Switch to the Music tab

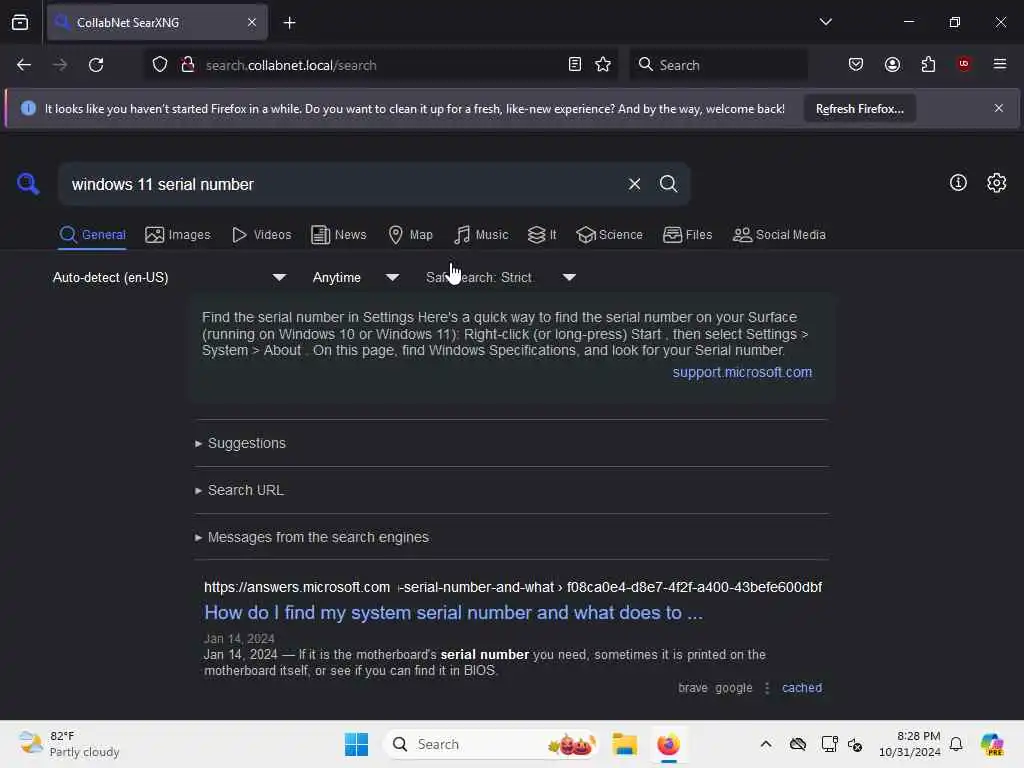(481, 235)
